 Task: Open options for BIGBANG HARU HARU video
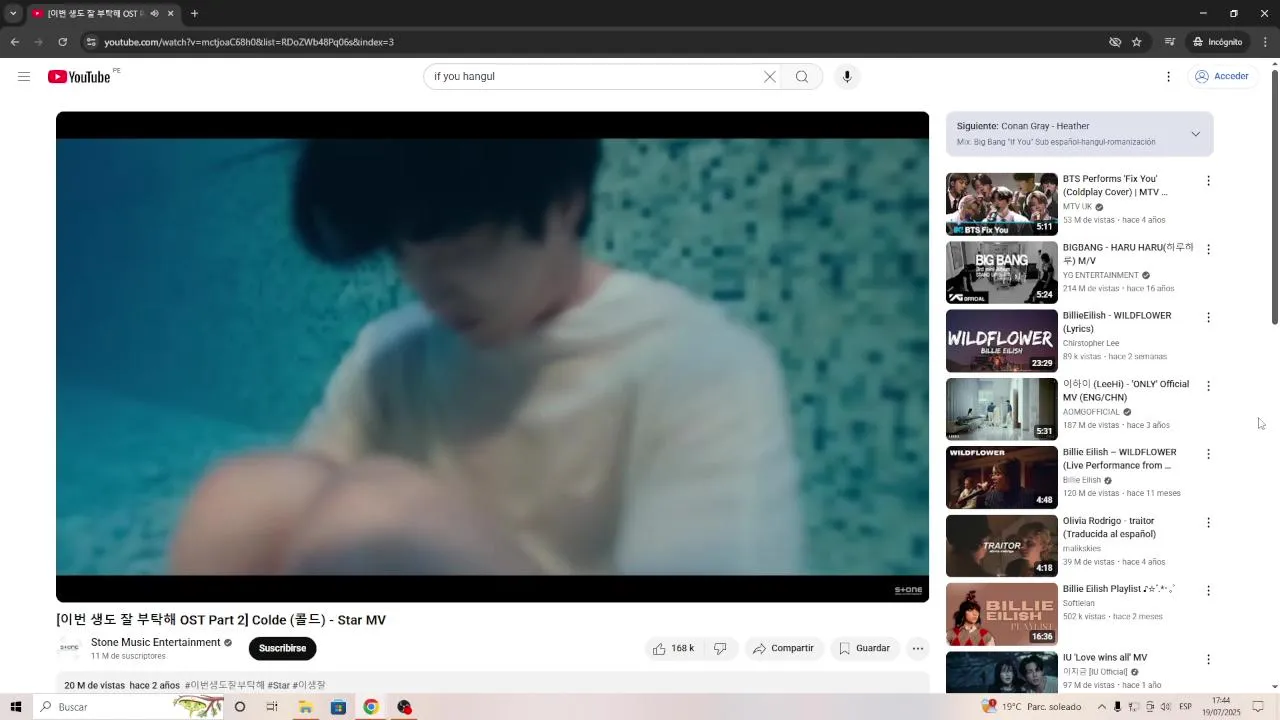pos(1208,249)
